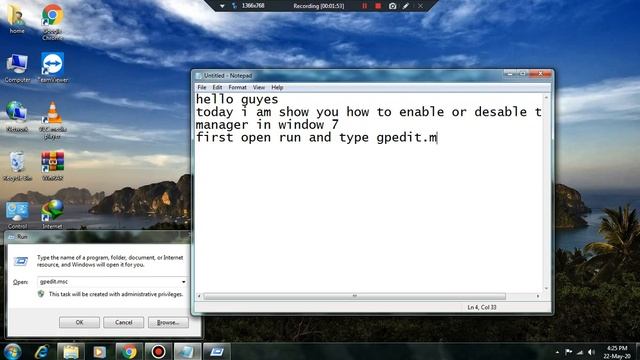Click Cancel in the Run dialog

(124, 322)
